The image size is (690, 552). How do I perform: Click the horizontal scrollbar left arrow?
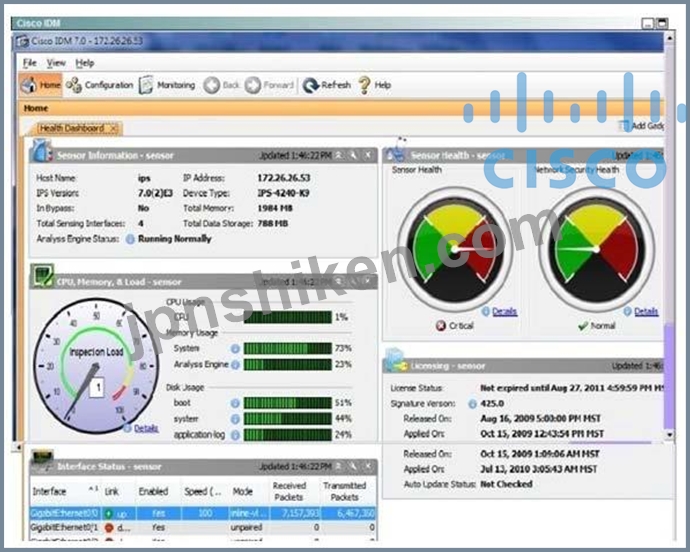pos(18,447)
